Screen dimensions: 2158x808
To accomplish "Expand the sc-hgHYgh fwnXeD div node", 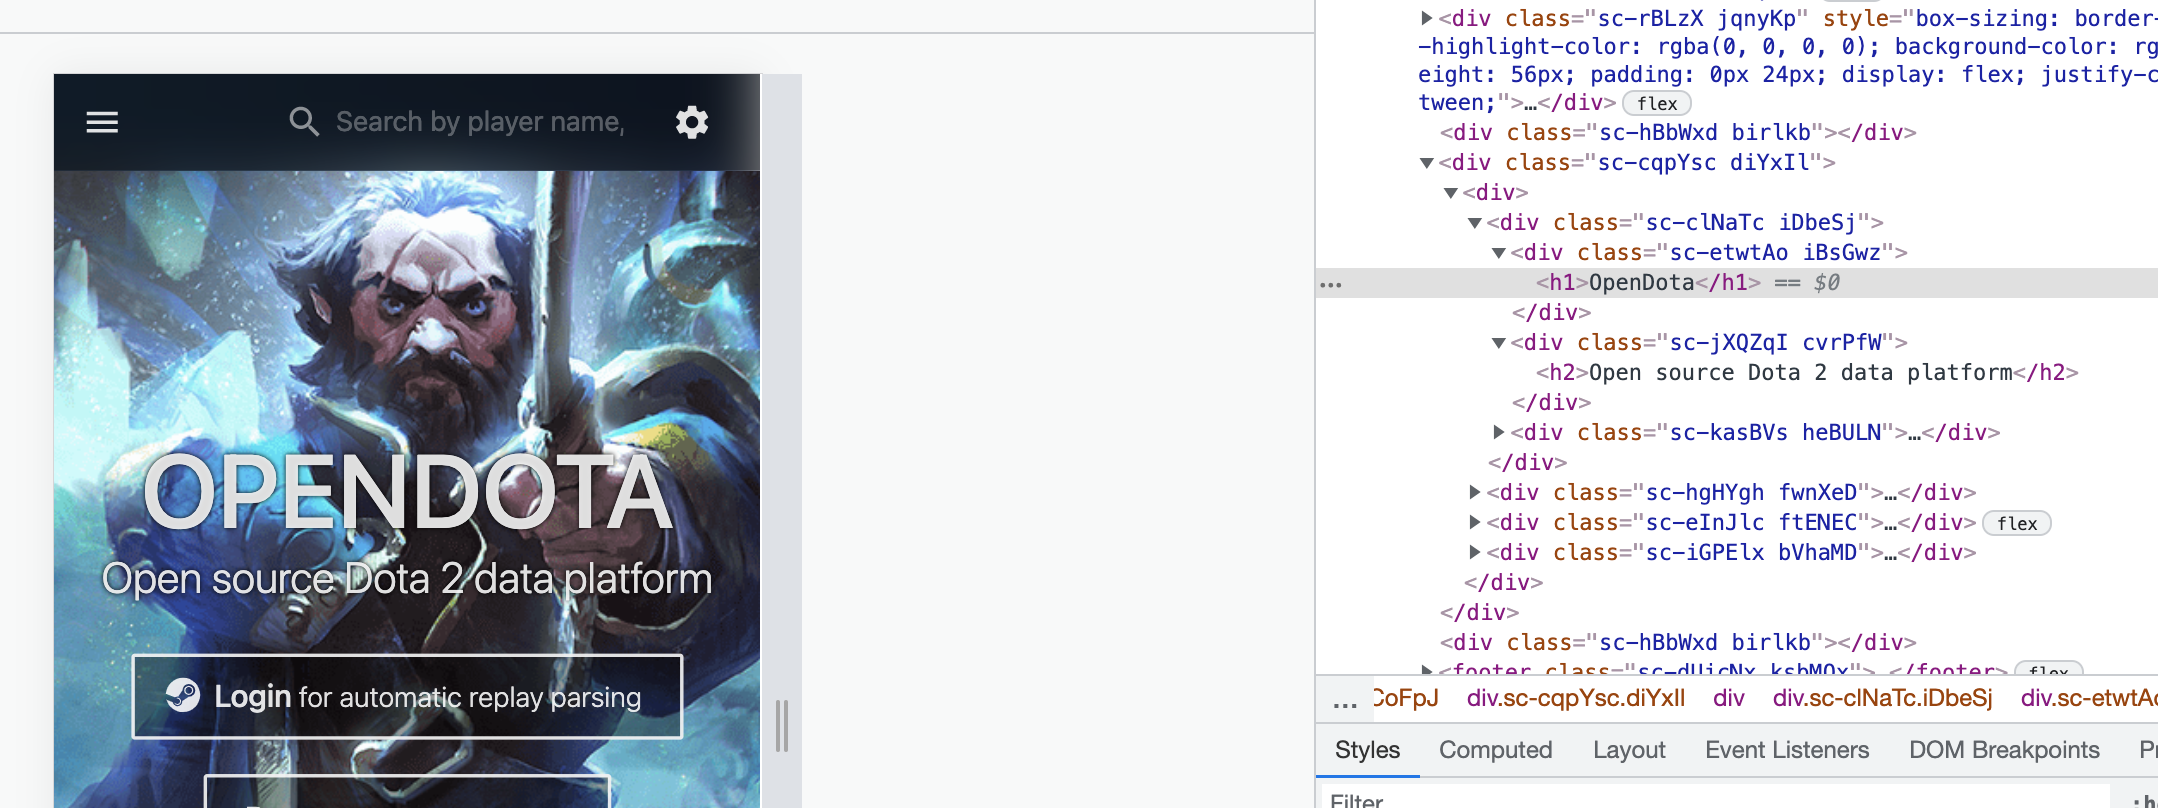I will 1475,492.
